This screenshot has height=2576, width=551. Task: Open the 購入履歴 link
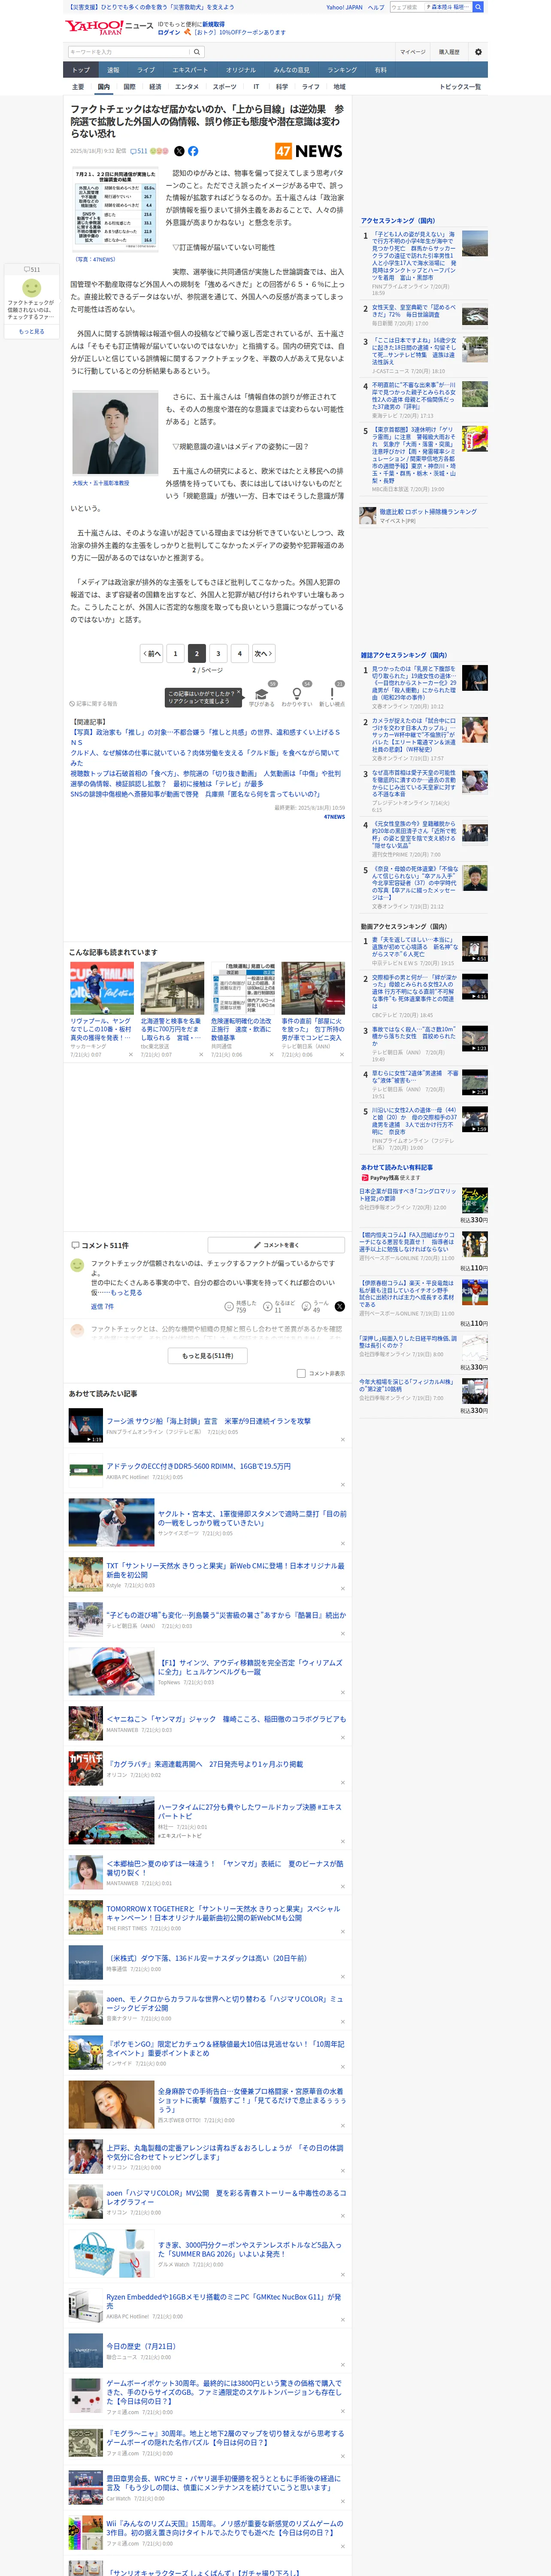449,52
